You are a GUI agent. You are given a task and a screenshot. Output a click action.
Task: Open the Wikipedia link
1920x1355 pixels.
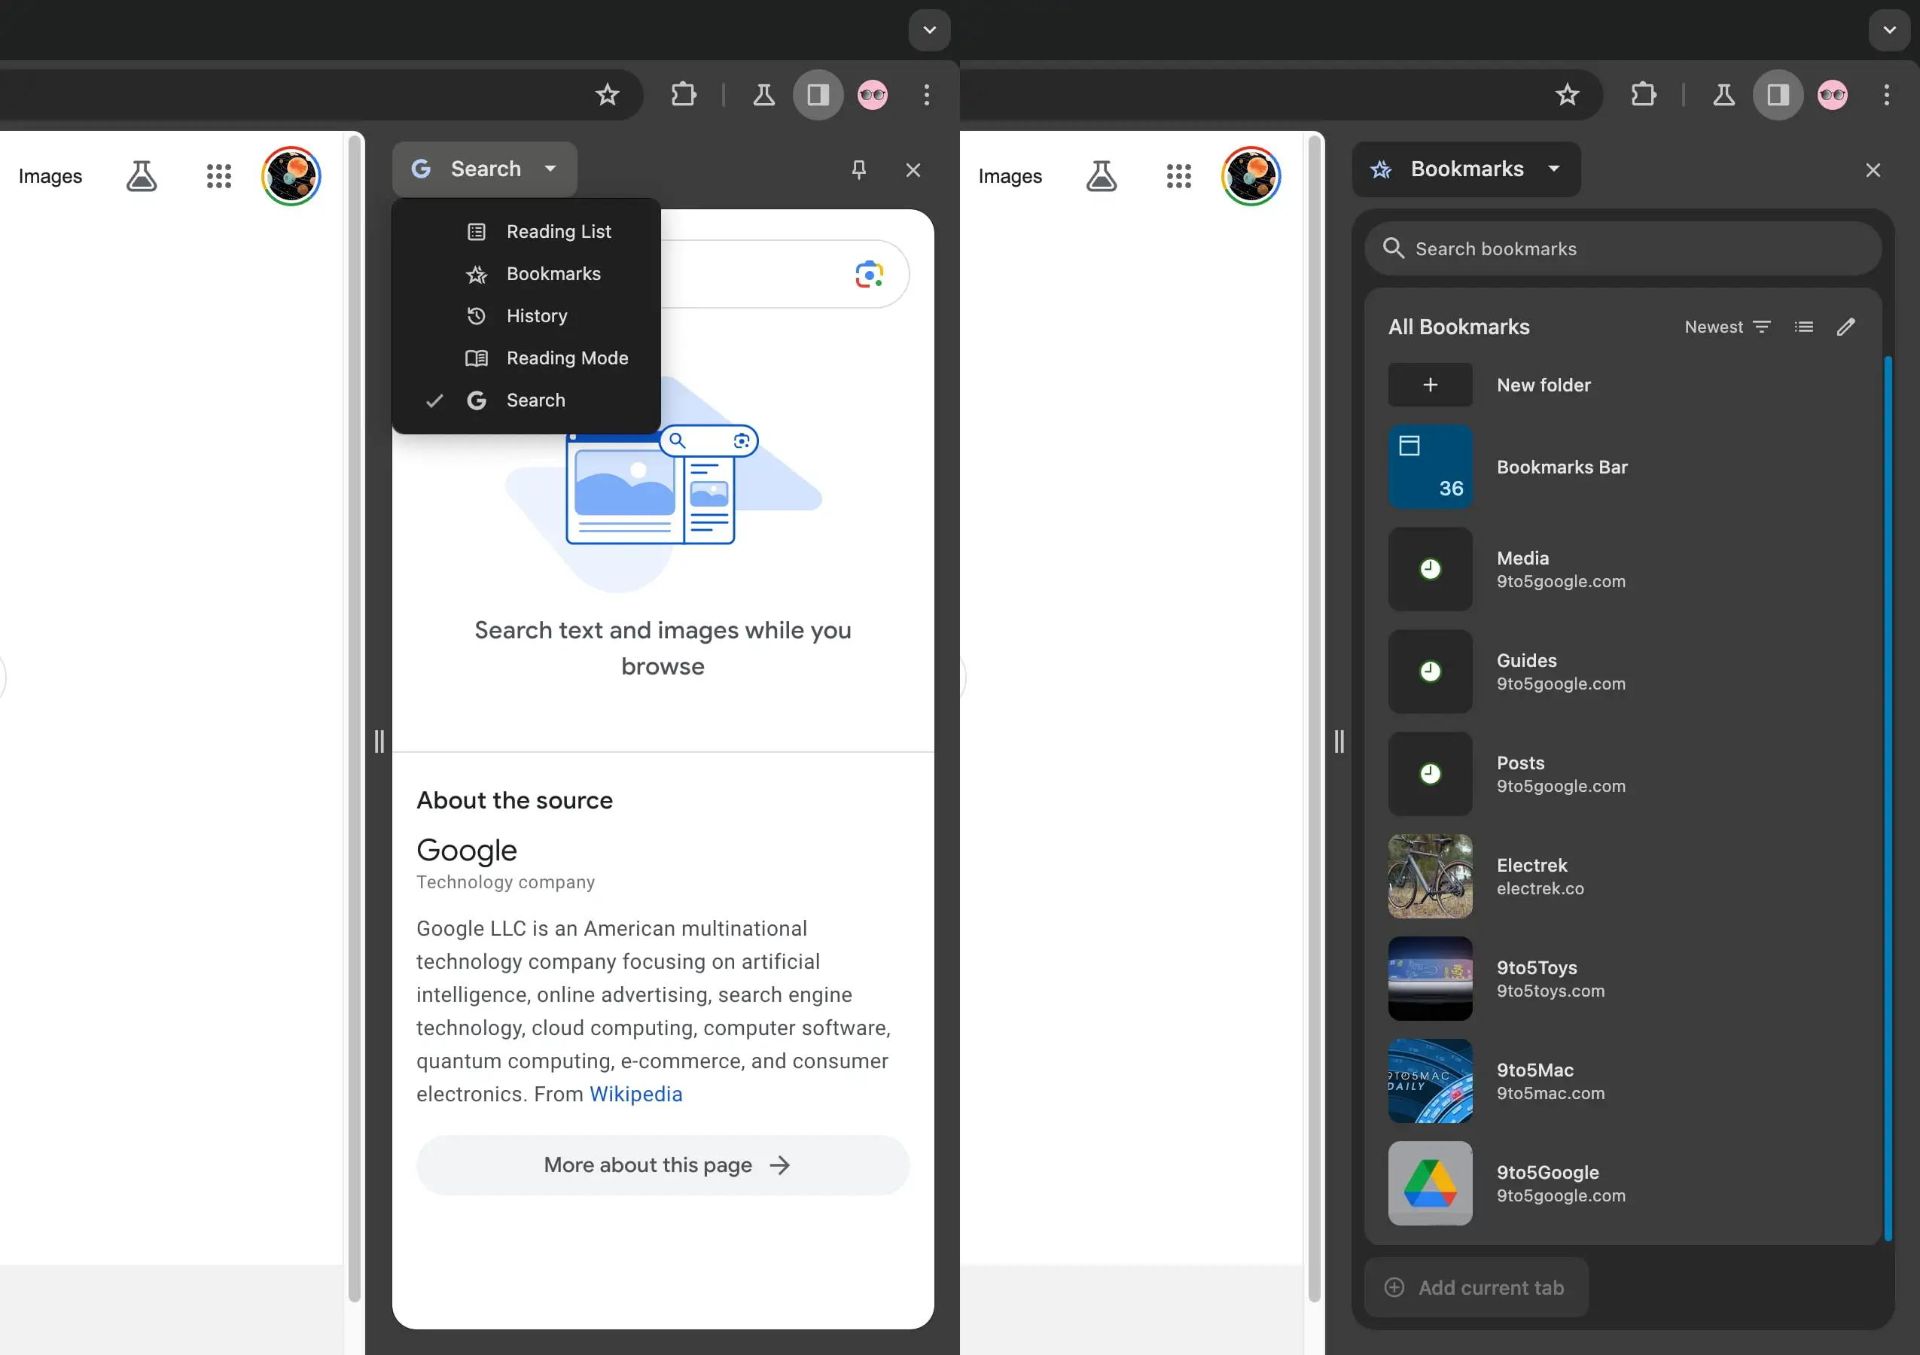636,1094
